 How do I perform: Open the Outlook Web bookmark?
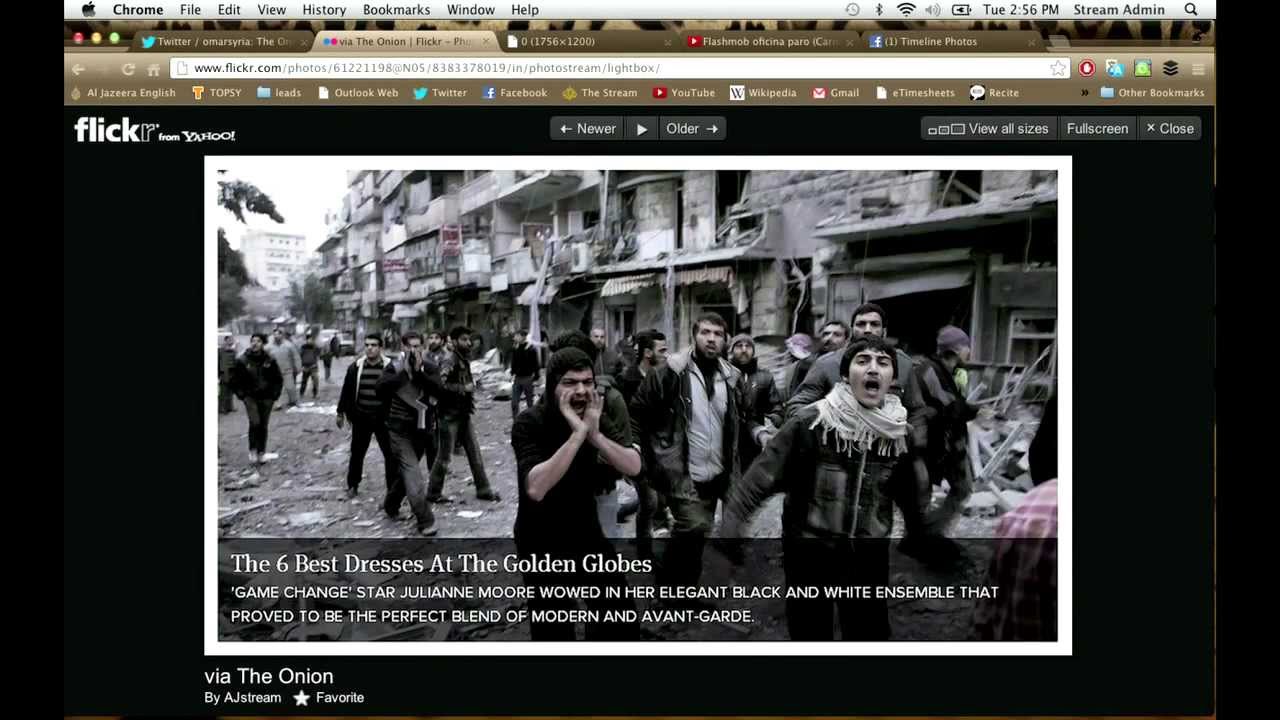(x=357, y=93)
